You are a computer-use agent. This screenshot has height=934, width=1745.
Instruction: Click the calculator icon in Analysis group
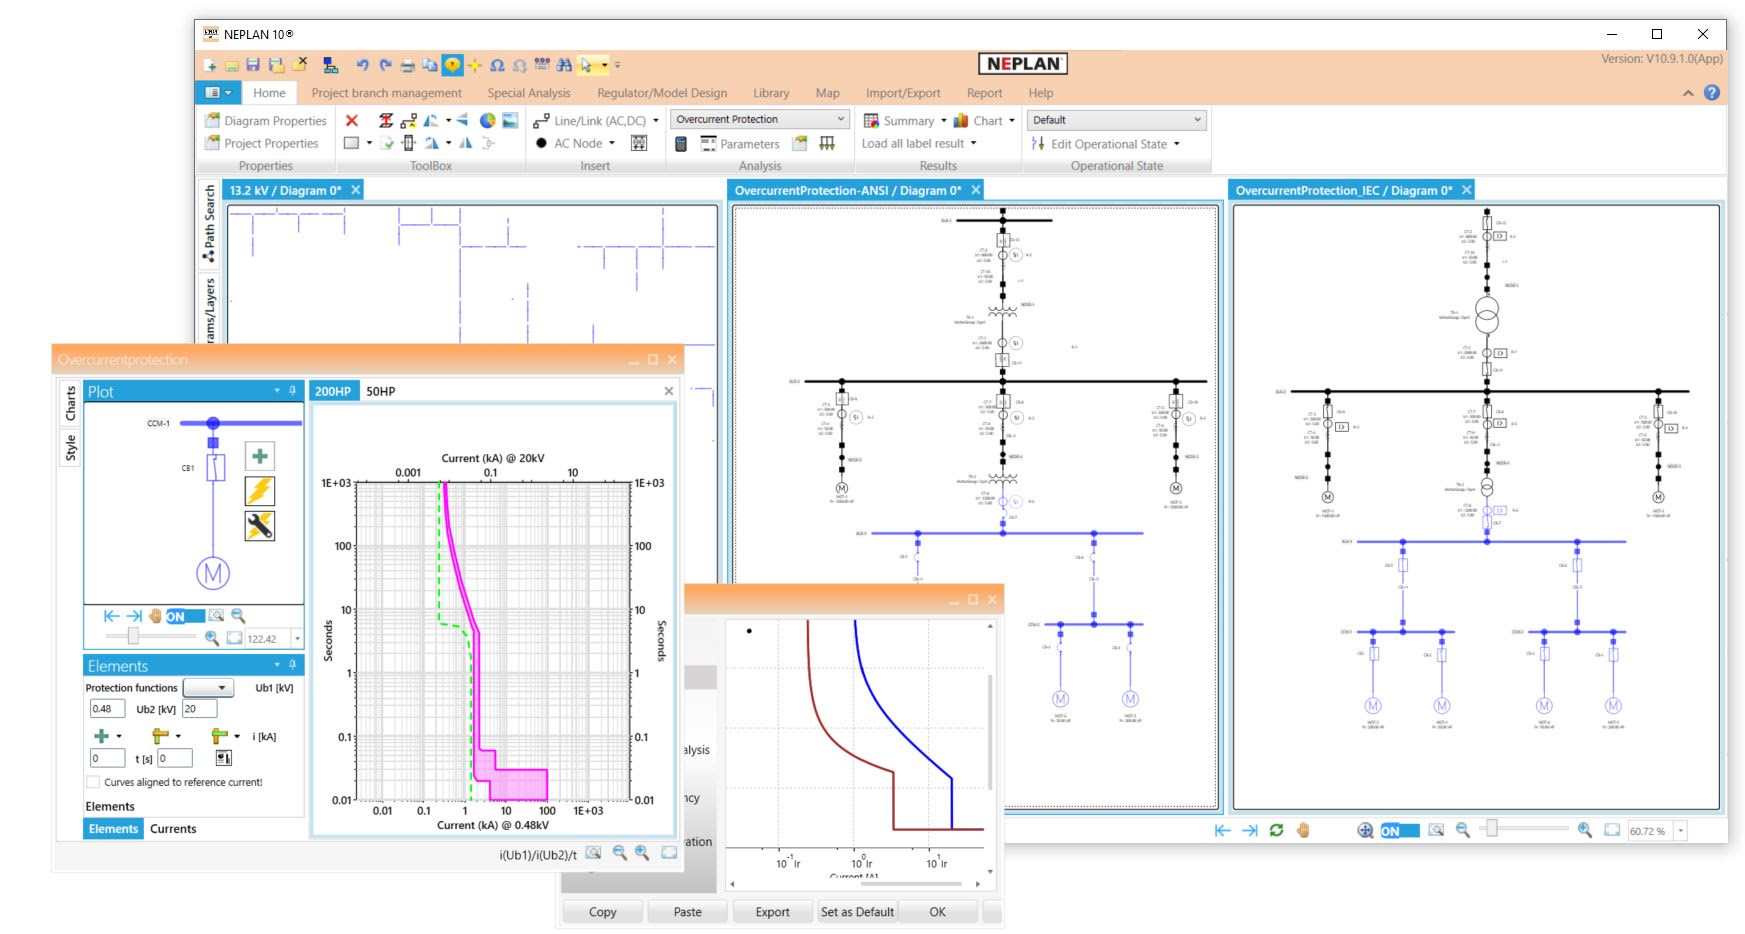click(x=681, y=144)
